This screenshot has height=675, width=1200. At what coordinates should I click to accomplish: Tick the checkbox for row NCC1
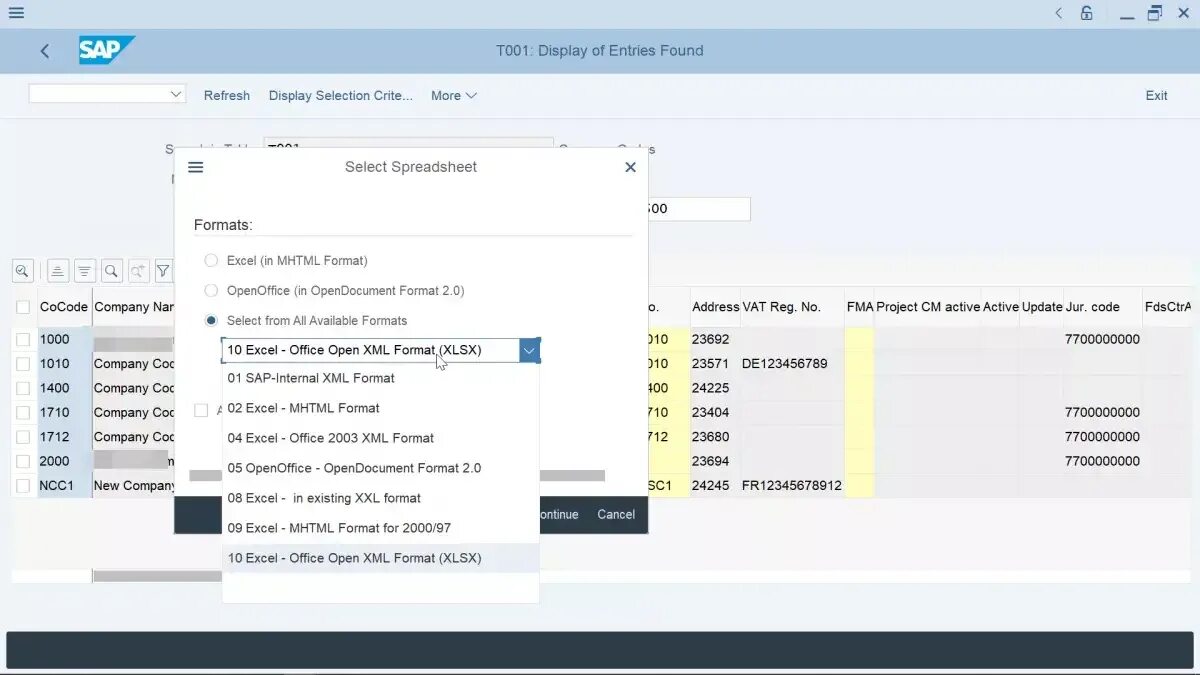(x=23, y=485)
